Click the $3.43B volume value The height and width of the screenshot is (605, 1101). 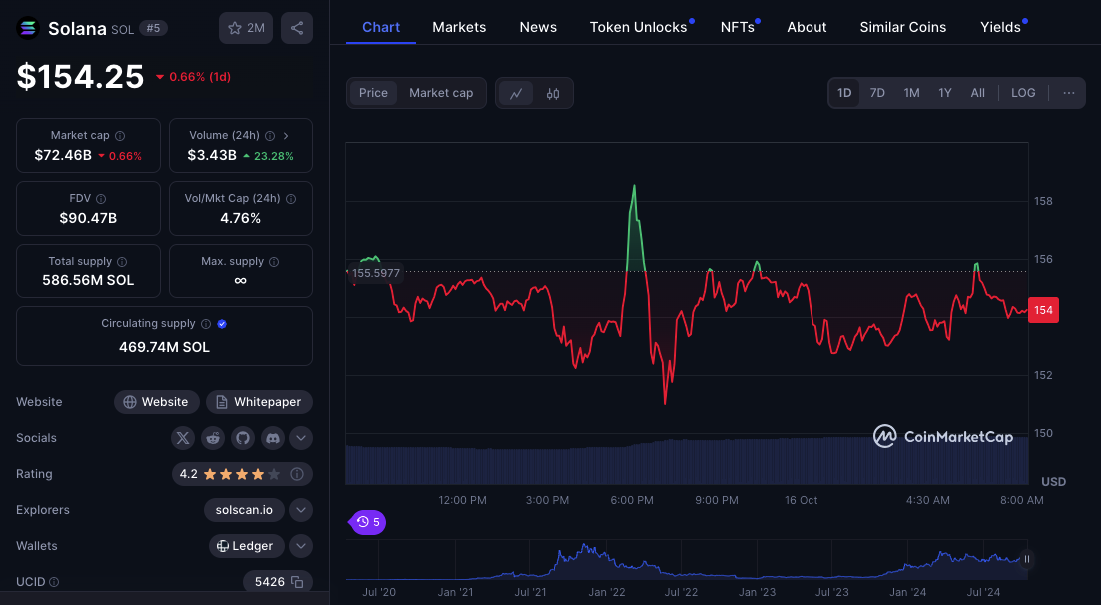[212, 155]
